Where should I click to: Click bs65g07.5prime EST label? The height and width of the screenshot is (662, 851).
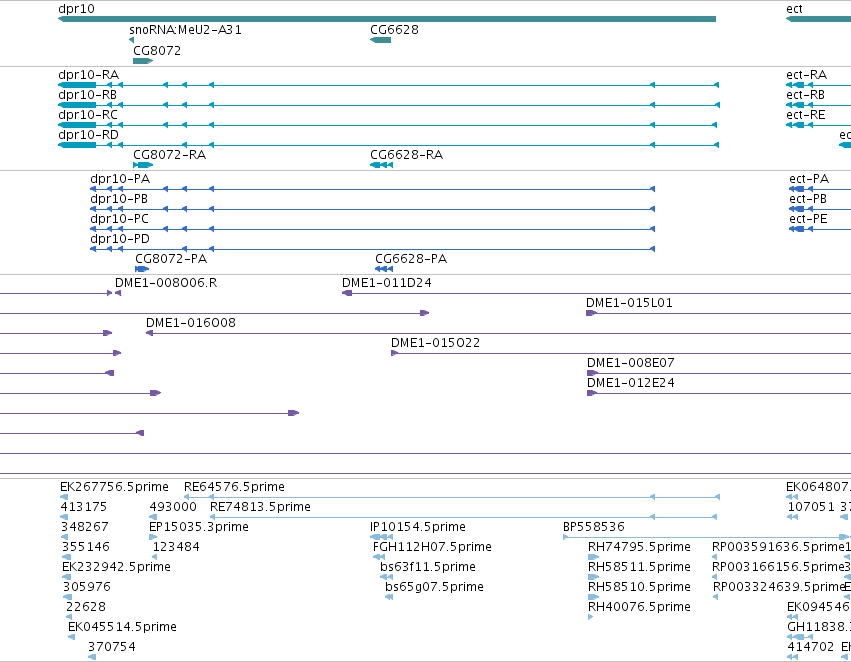(434, 588)
